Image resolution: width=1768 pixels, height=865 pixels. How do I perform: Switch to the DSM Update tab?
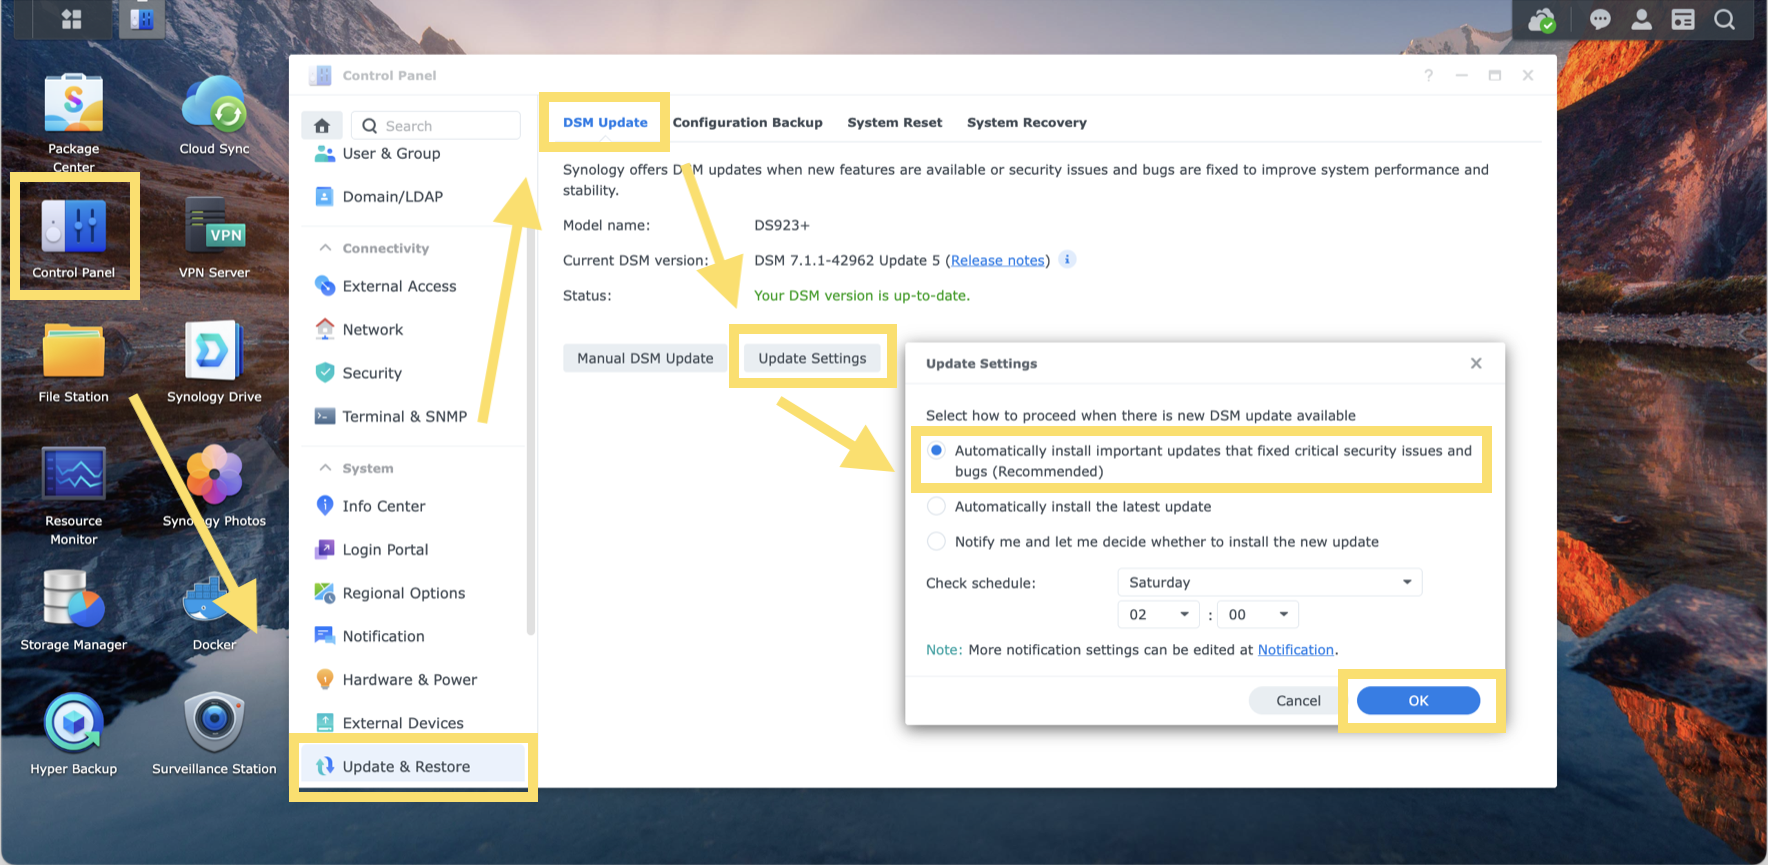pyautogui.click(x=605, y=122)
